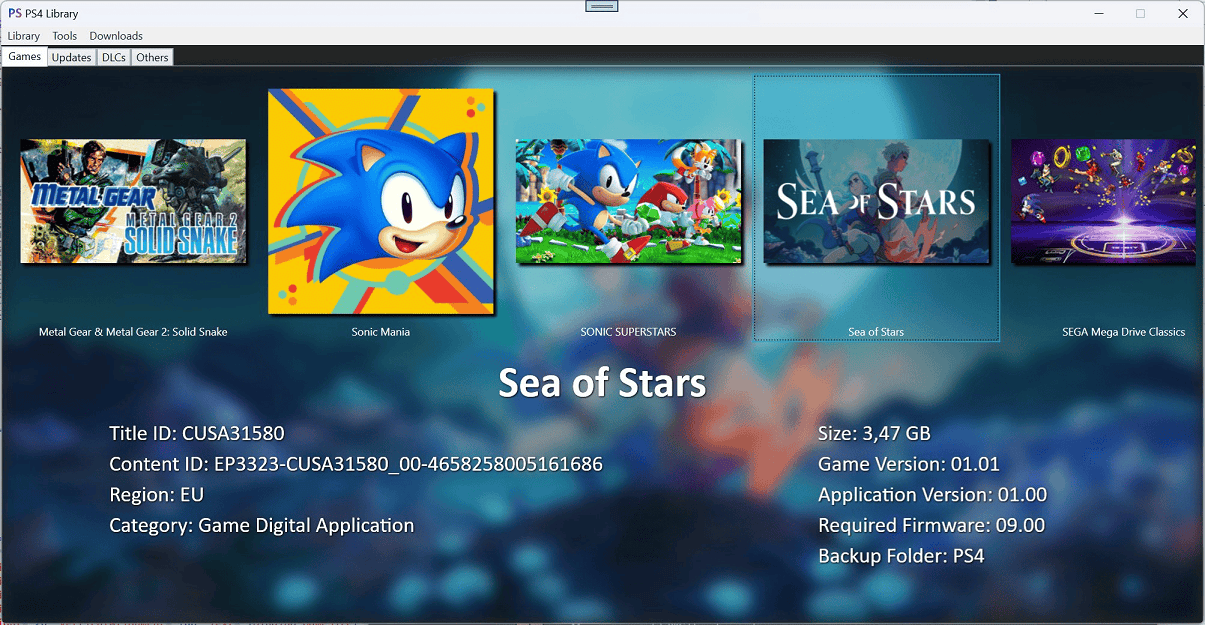Pick the SEGA Mega Drive Classics cover

tap(1104, 201)
